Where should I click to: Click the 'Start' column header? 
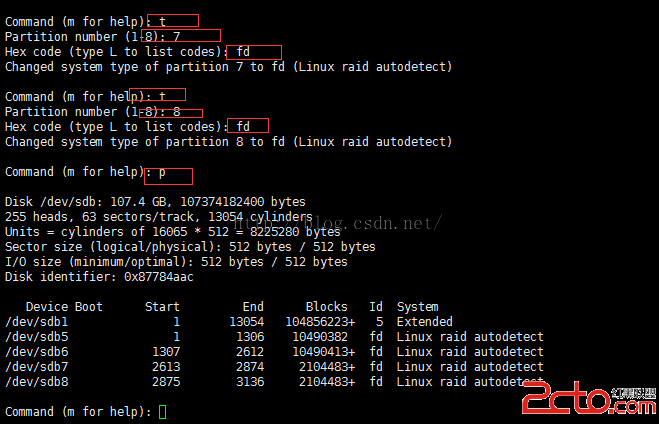pyautogui.click(x=162, y=307)
